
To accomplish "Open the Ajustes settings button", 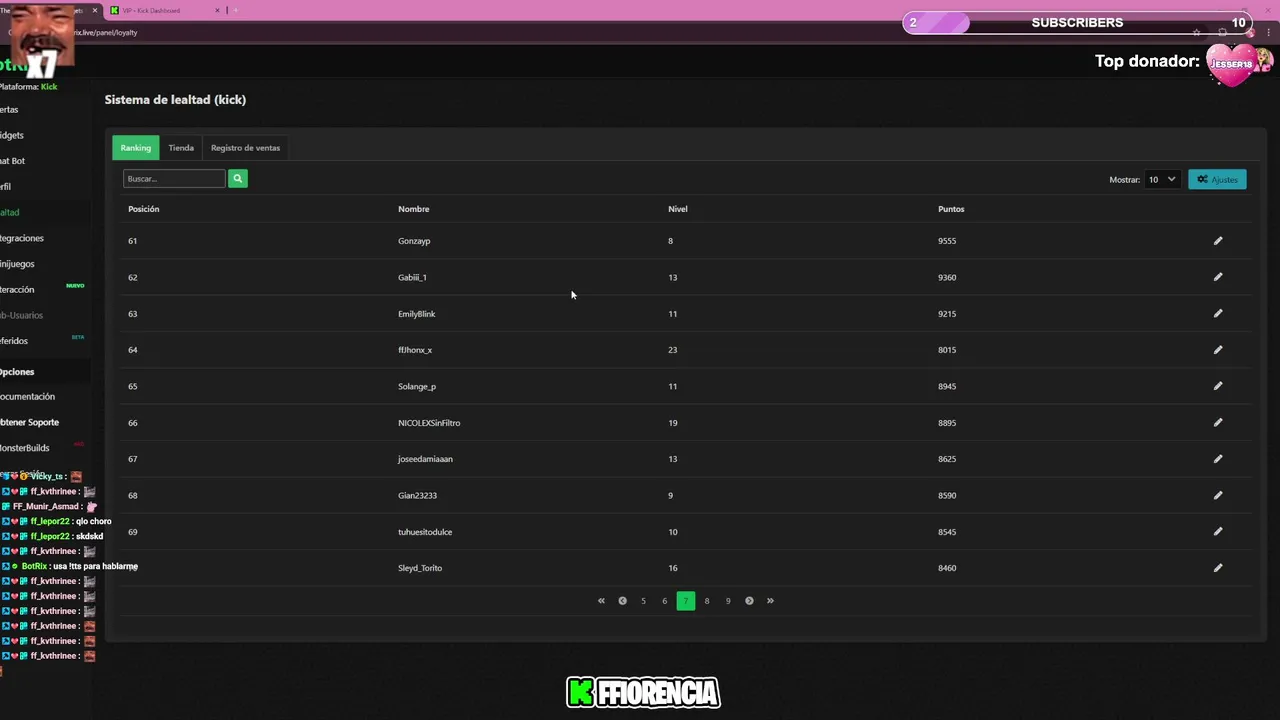I will (1217, 180).
